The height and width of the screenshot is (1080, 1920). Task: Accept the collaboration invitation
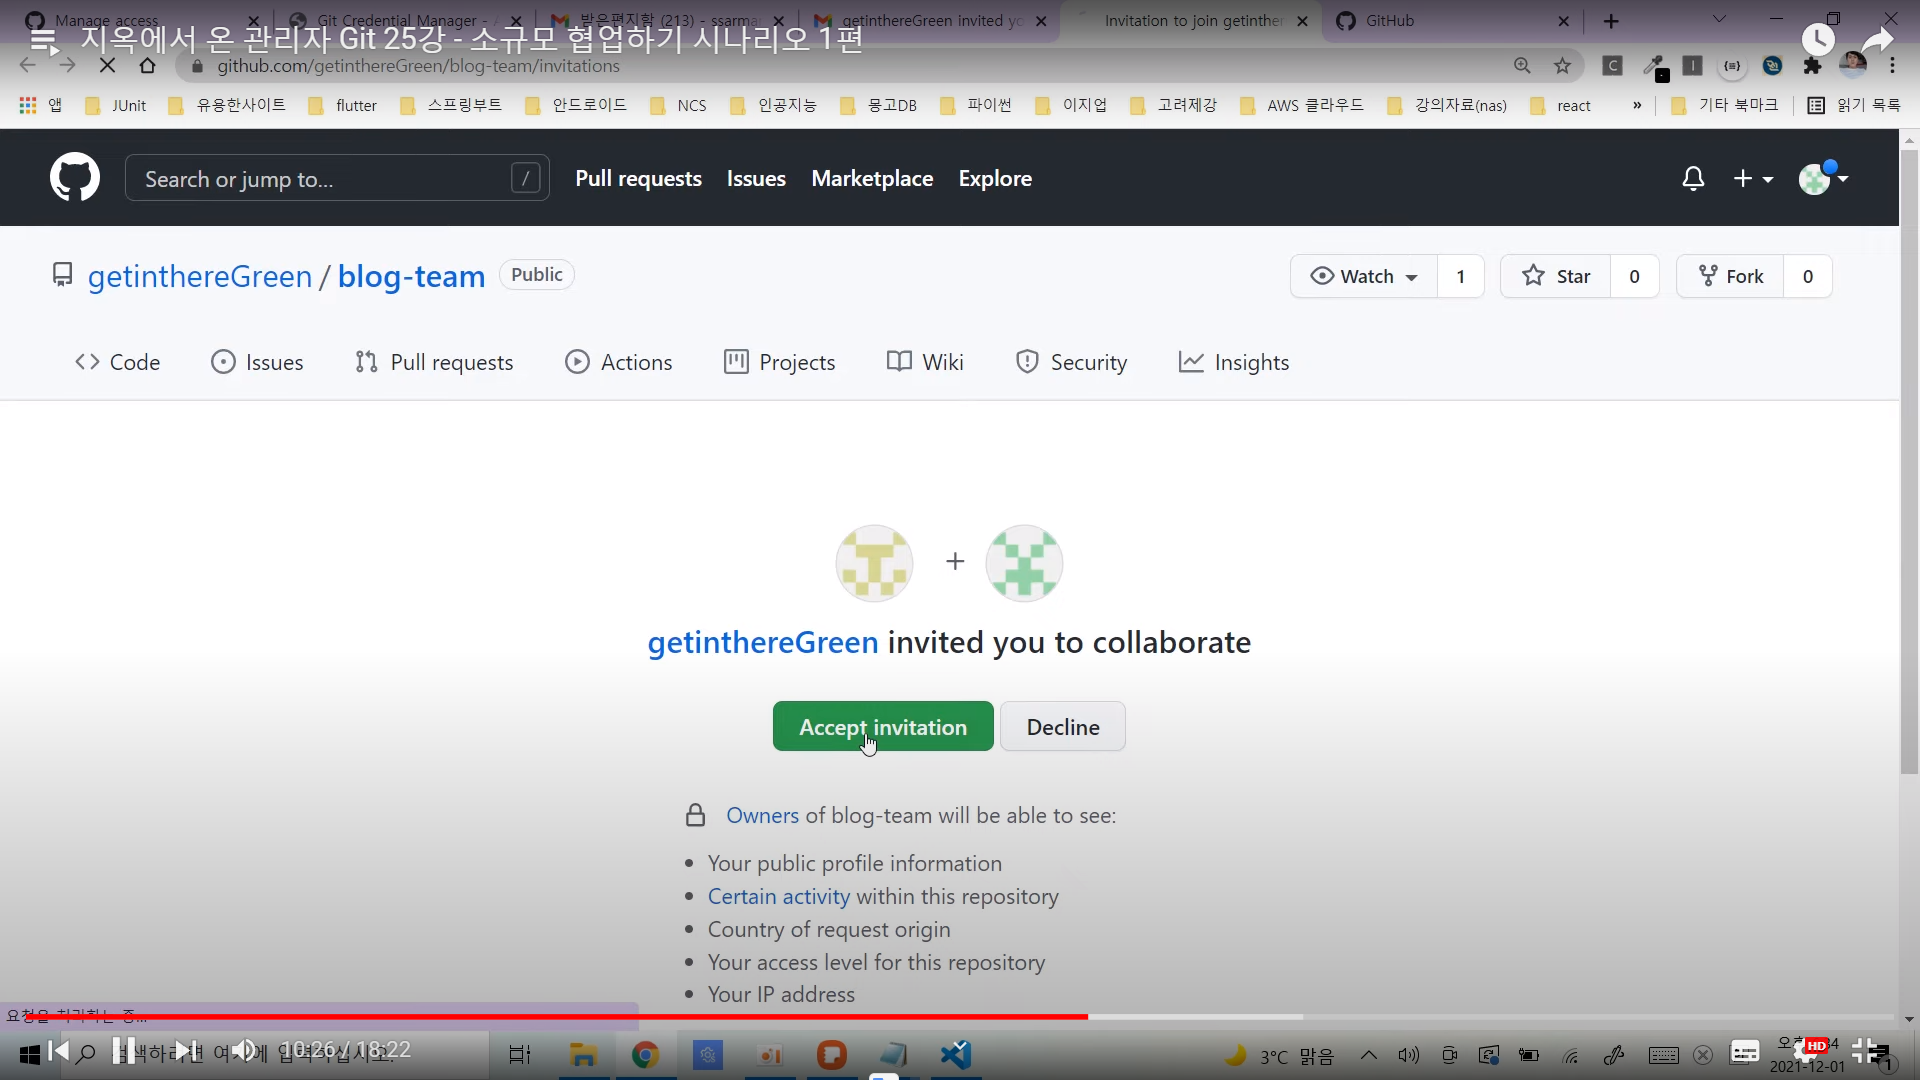click(x=883, y=726)
